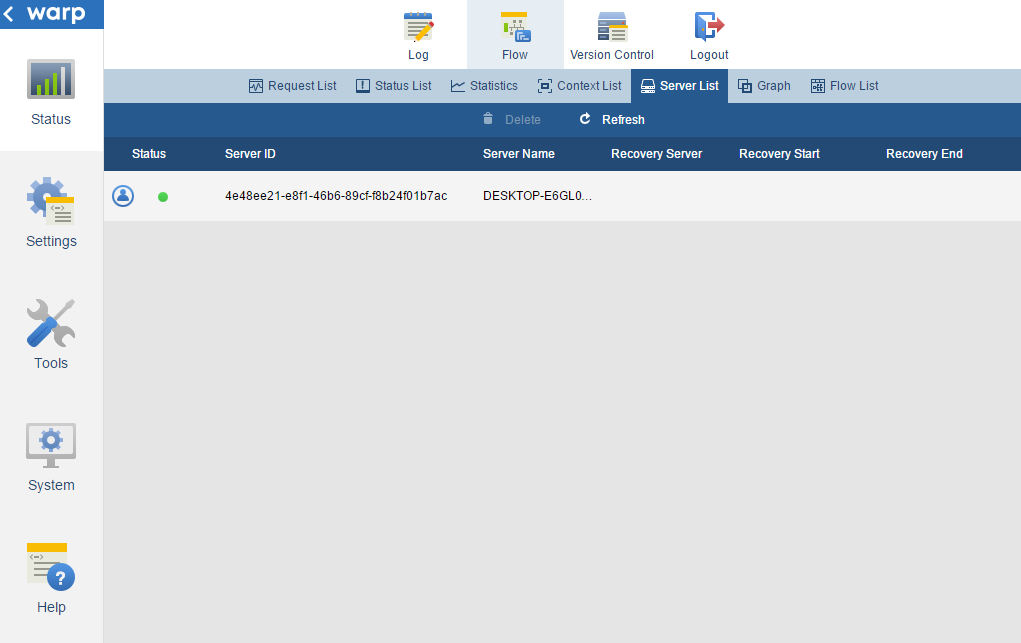The height and width of the screenshot is (643, 1021).
Task: Open the Graph tab
Action: (764, 86)
